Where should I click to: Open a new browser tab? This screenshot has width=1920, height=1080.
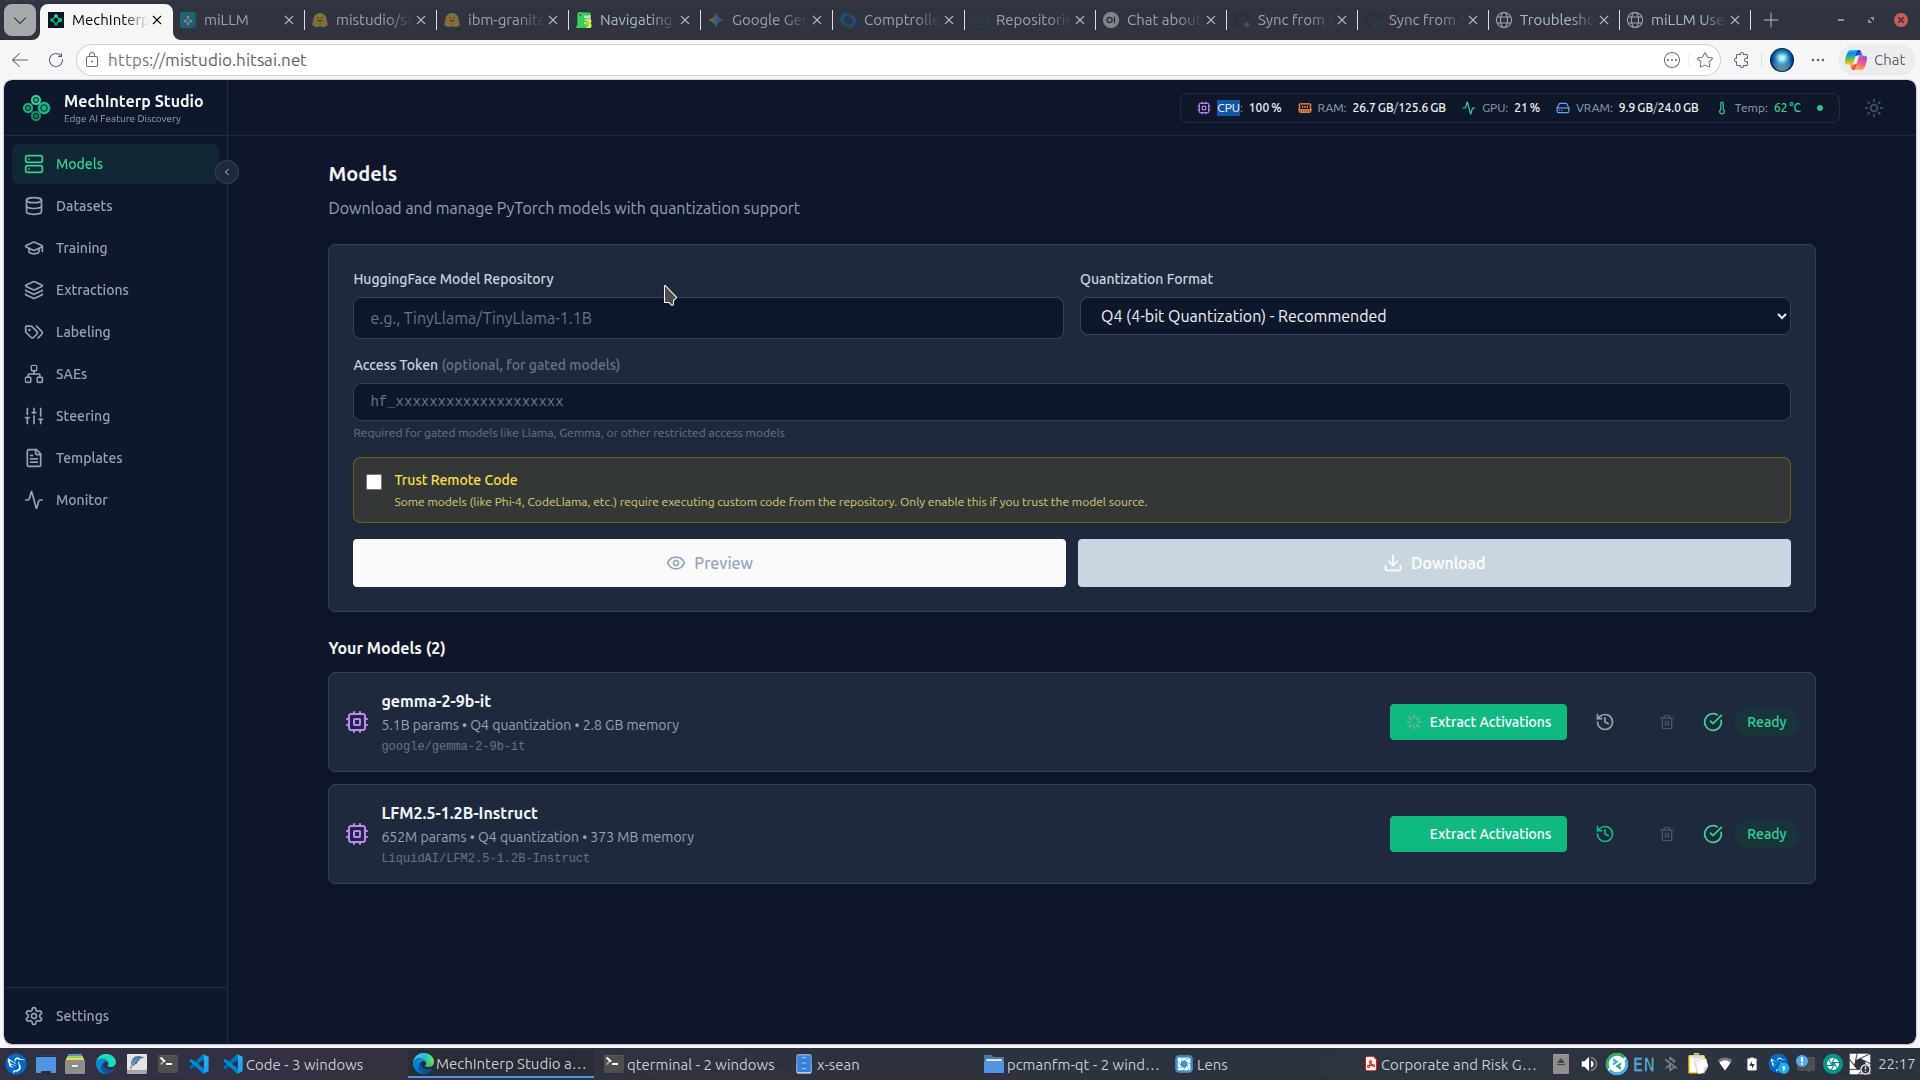1771,20
